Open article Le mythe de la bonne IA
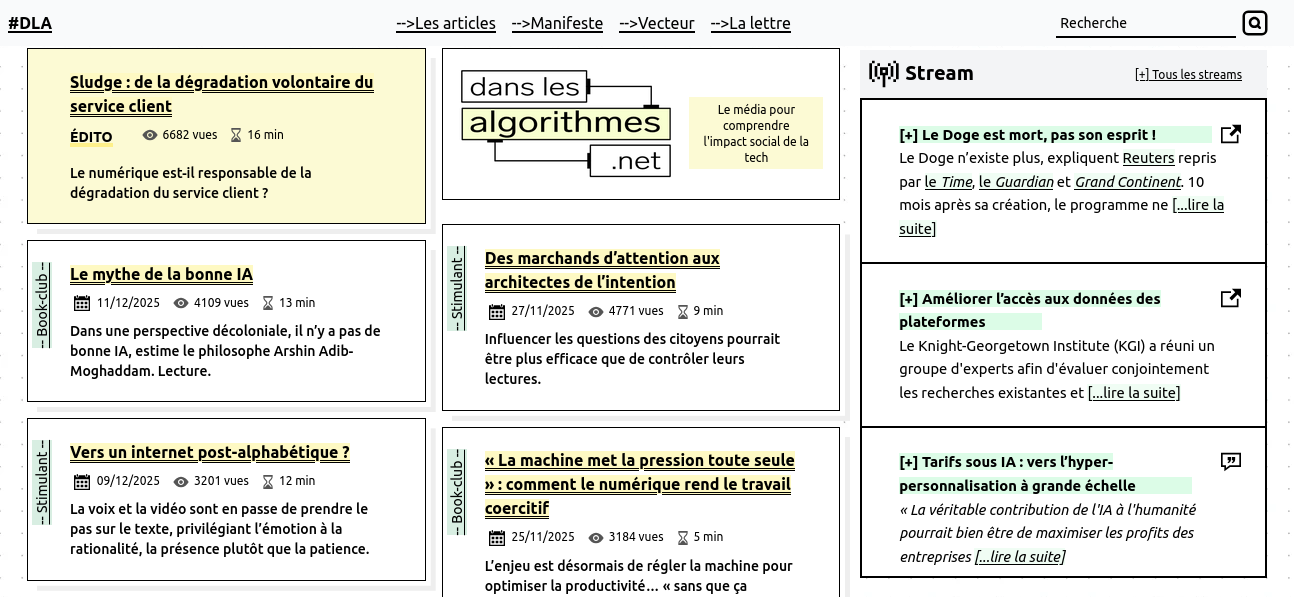Screen dimensions: 1294x597 tap(161, 274)
